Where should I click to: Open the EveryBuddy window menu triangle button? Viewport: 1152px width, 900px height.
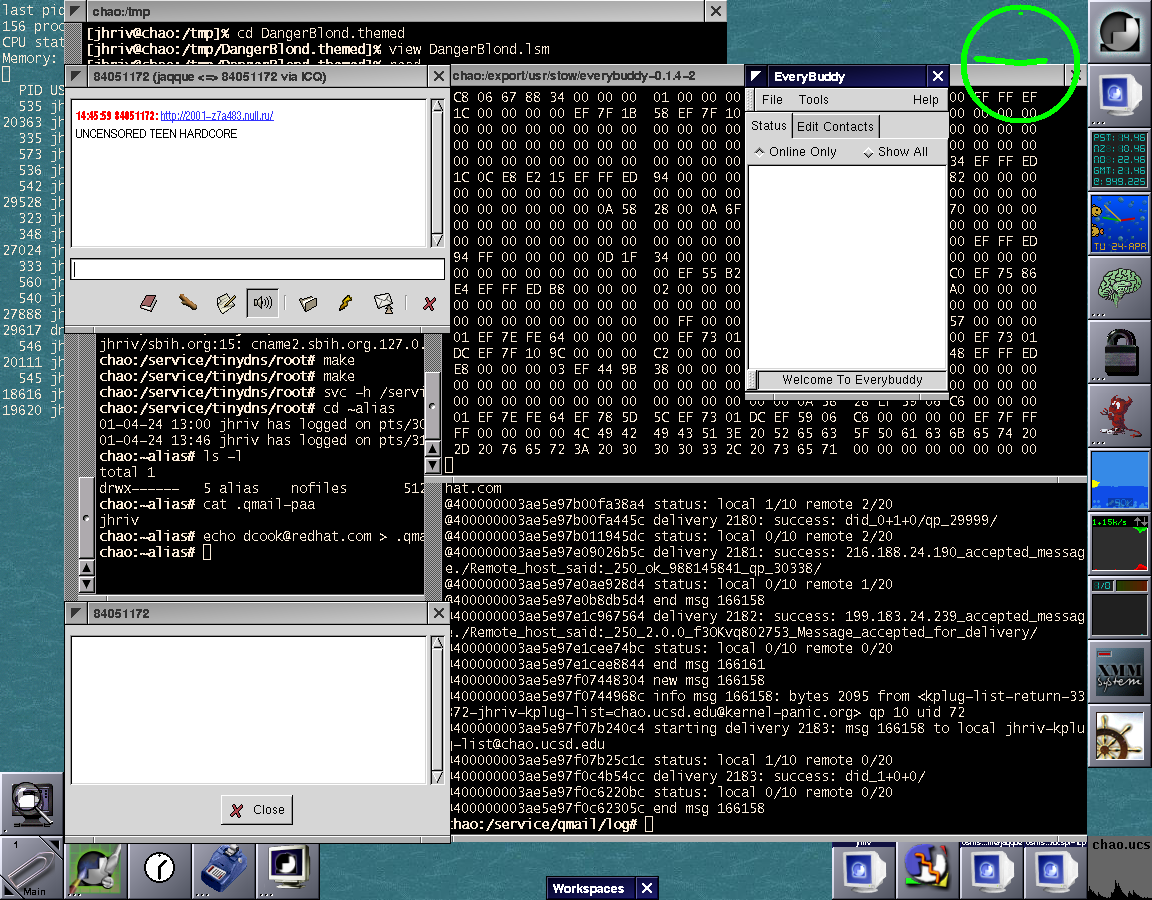[x=757, y=77]
